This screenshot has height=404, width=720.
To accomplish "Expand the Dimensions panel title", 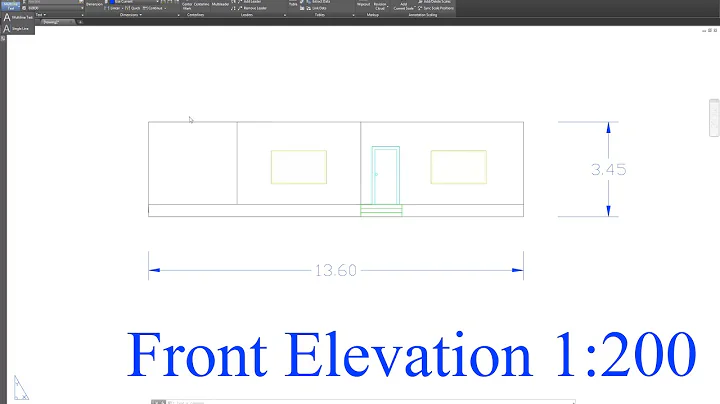I will 130,15.
